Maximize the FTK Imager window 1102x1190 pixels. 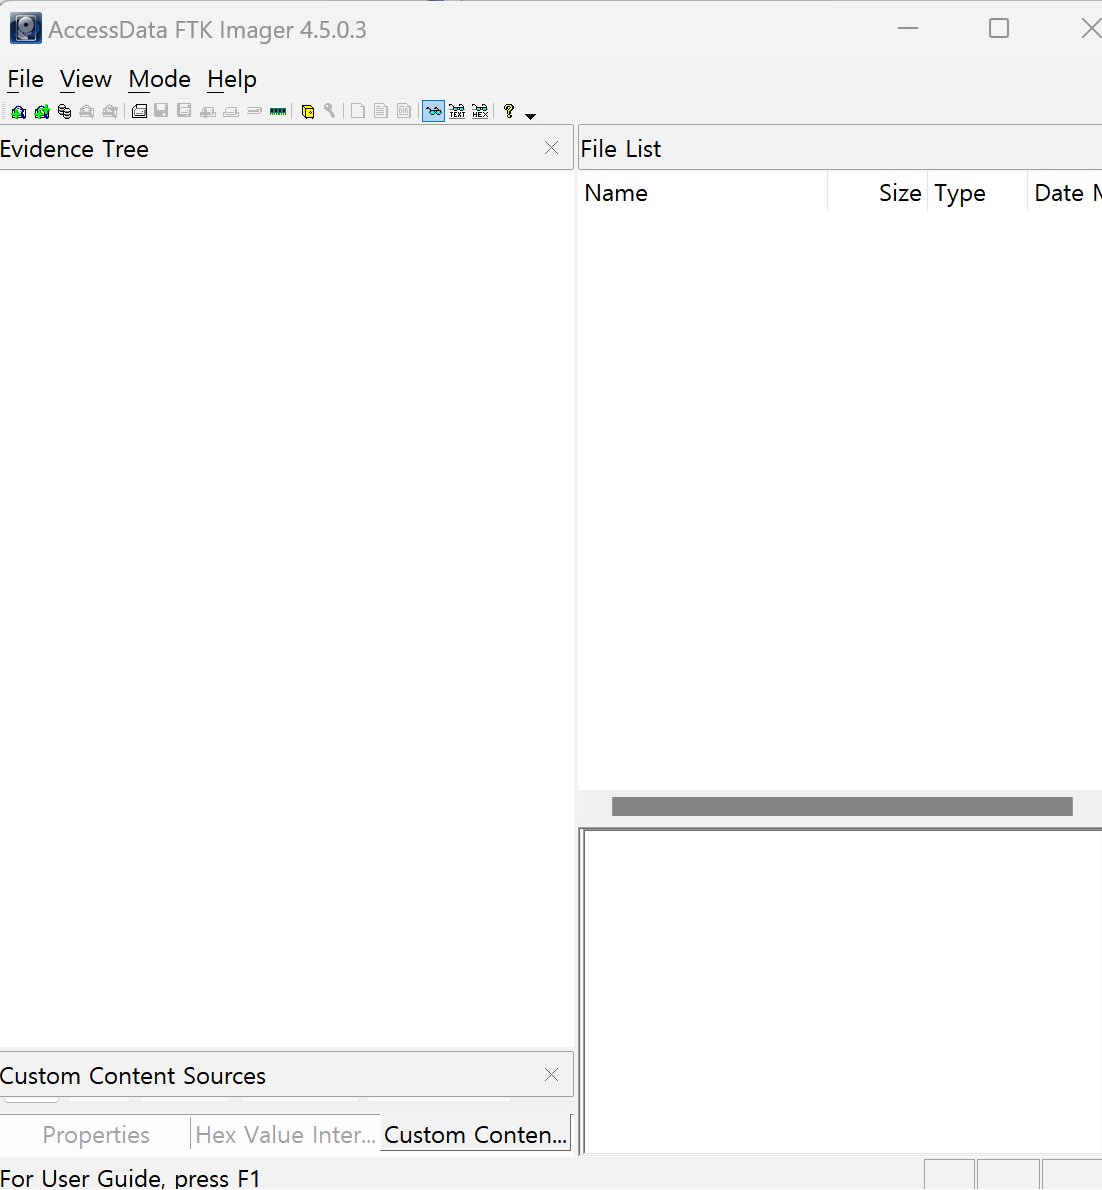point(999,28)
